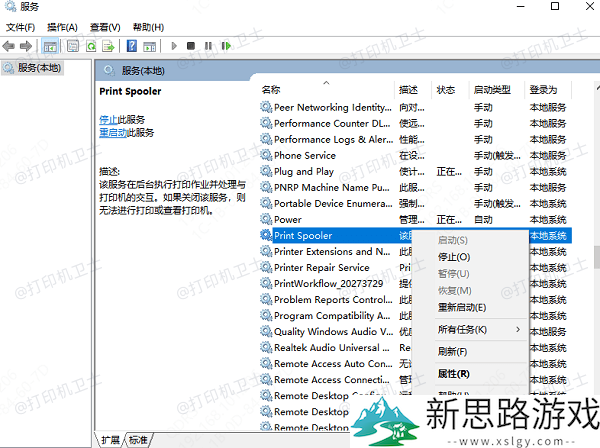The height and width of the screenshot is (448, 600).
Task: Open the 查看(V) menu
Action: [x=105, y=28]
